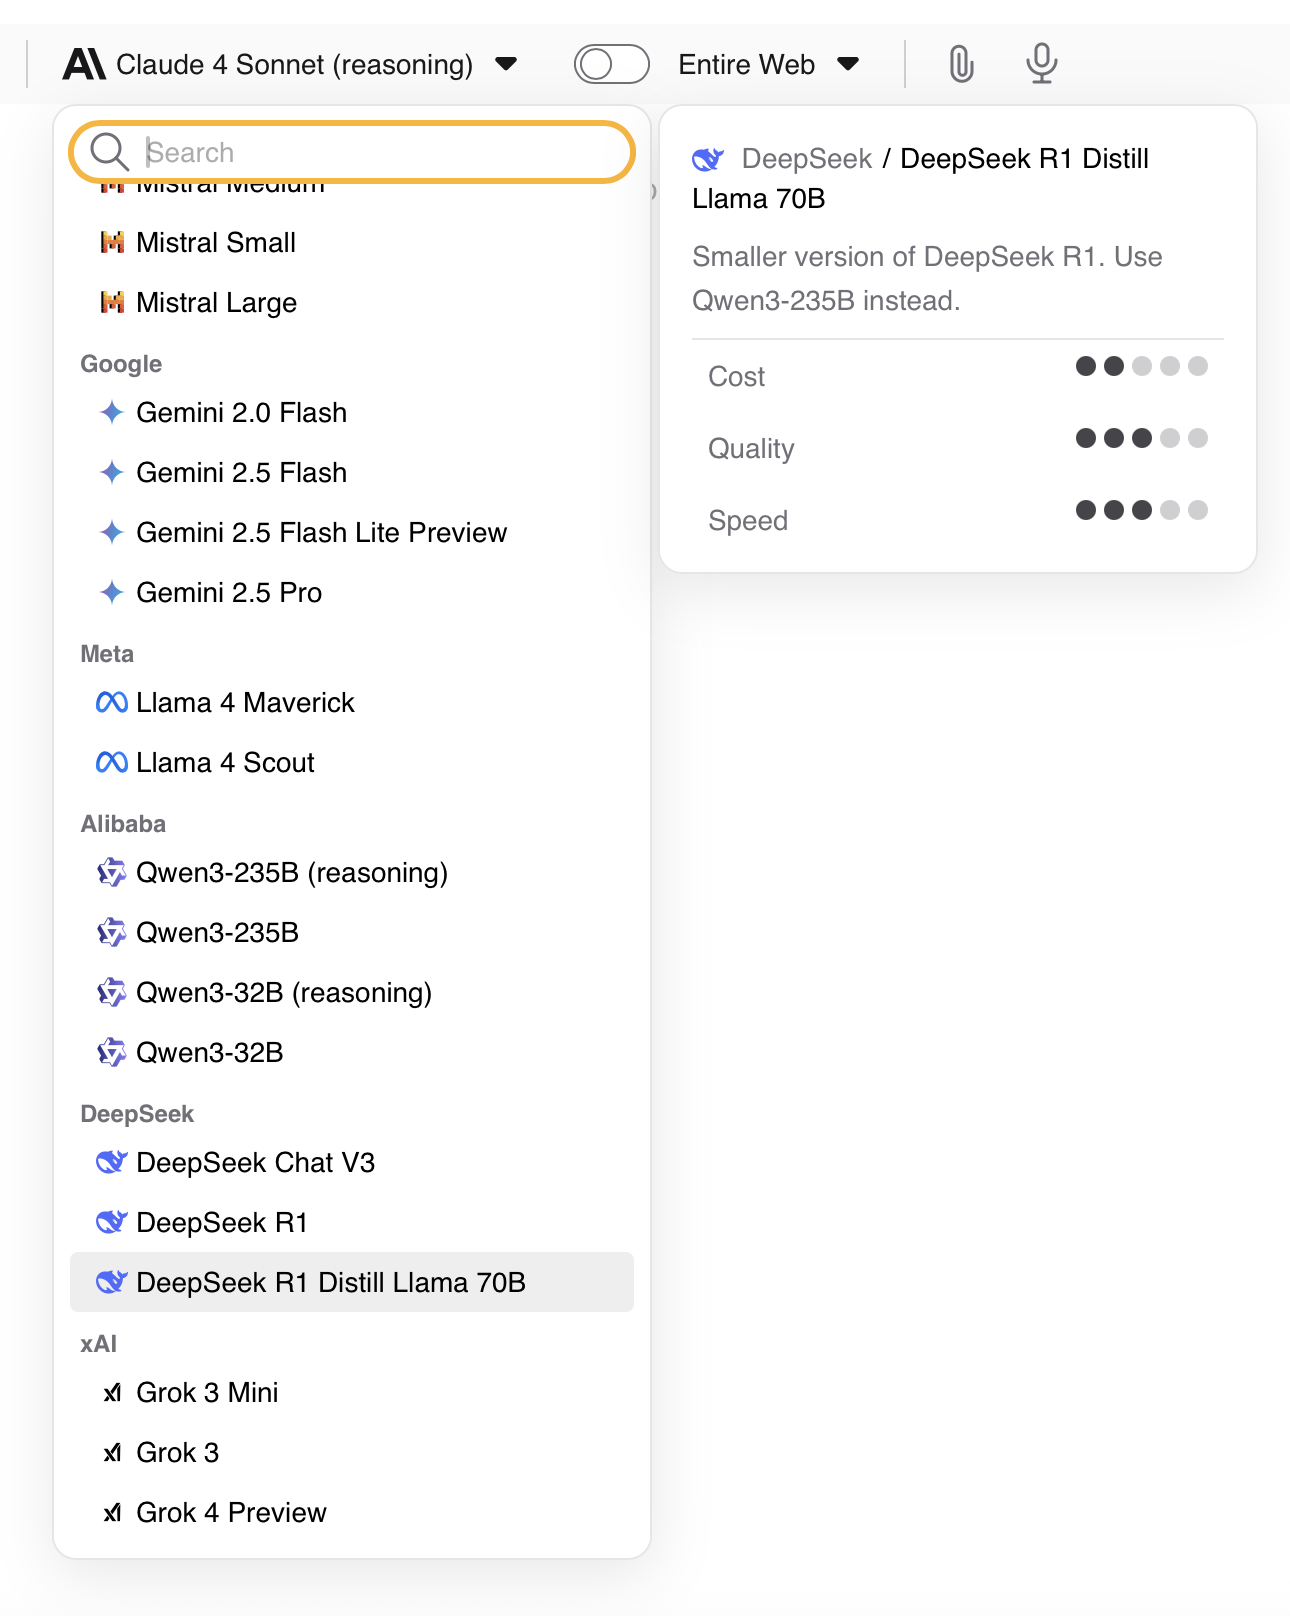The width and height of the screenshot is (1290, 1616).
Task: Click the microphone voice input icon
Action: click(x=1041, y=65)
